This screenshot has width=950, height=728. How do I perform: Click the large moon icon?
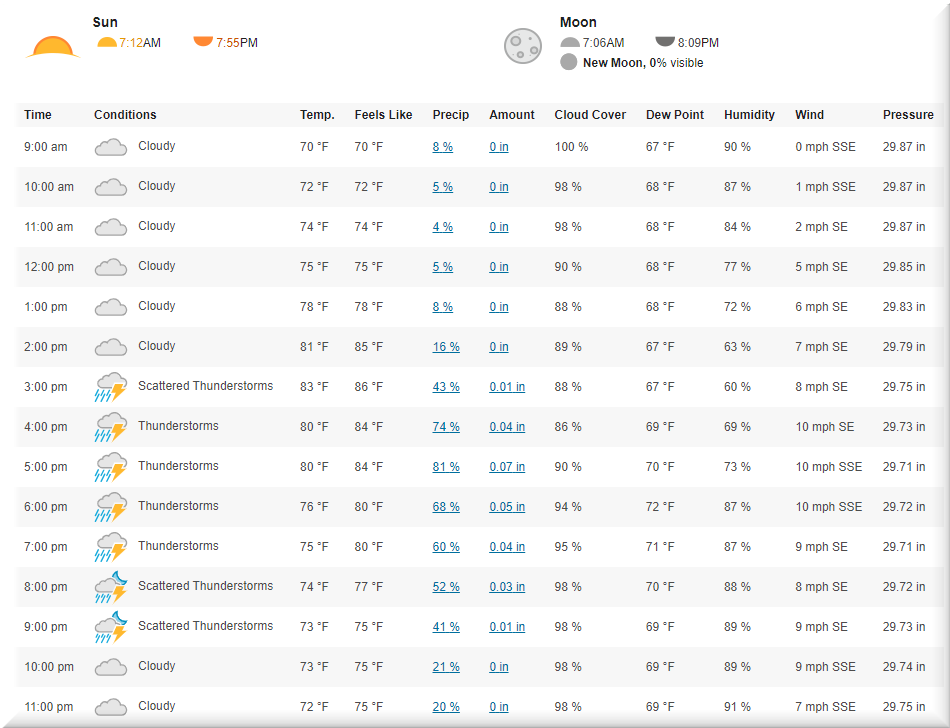(x=522, y=45)
